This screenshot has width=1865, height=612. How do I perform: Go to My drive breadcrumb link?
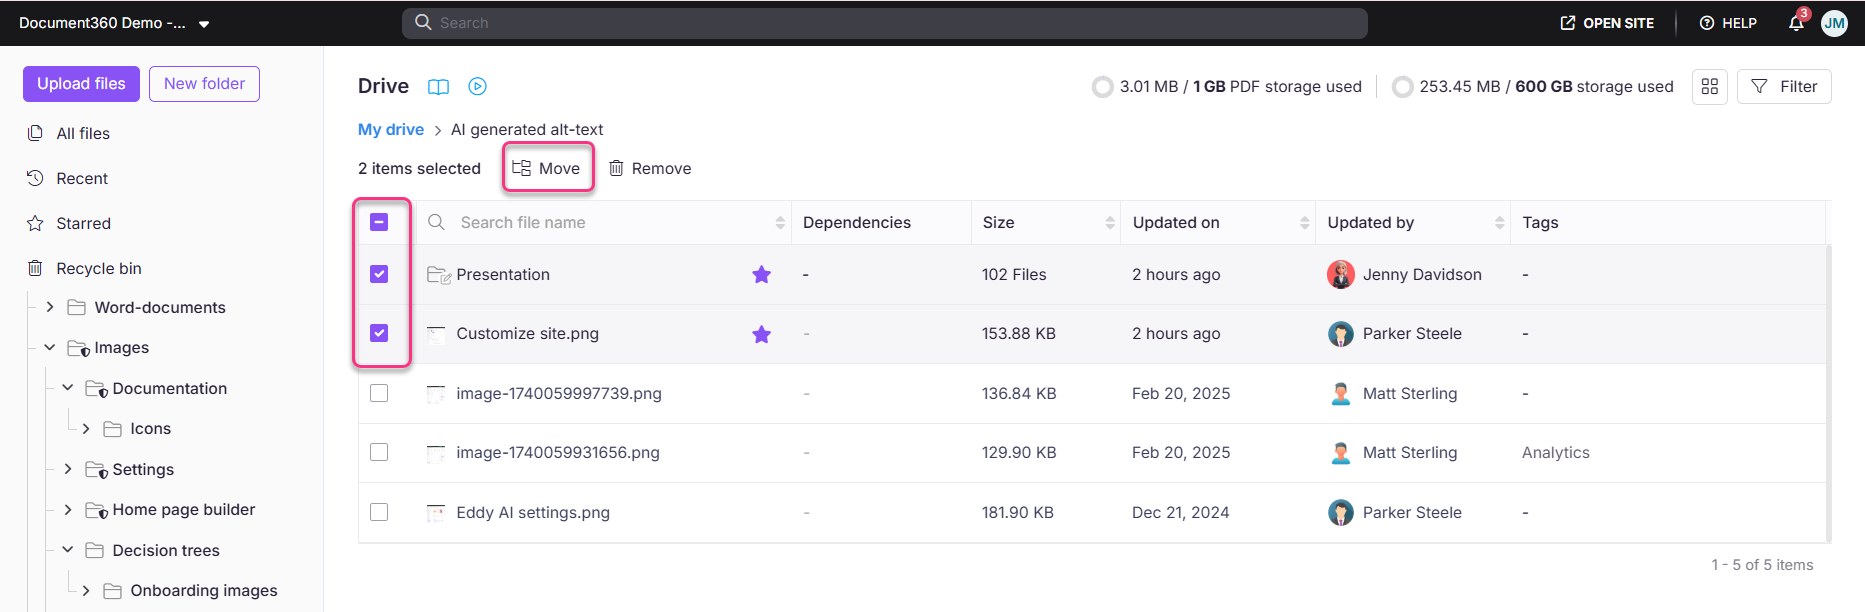(391, 129)
